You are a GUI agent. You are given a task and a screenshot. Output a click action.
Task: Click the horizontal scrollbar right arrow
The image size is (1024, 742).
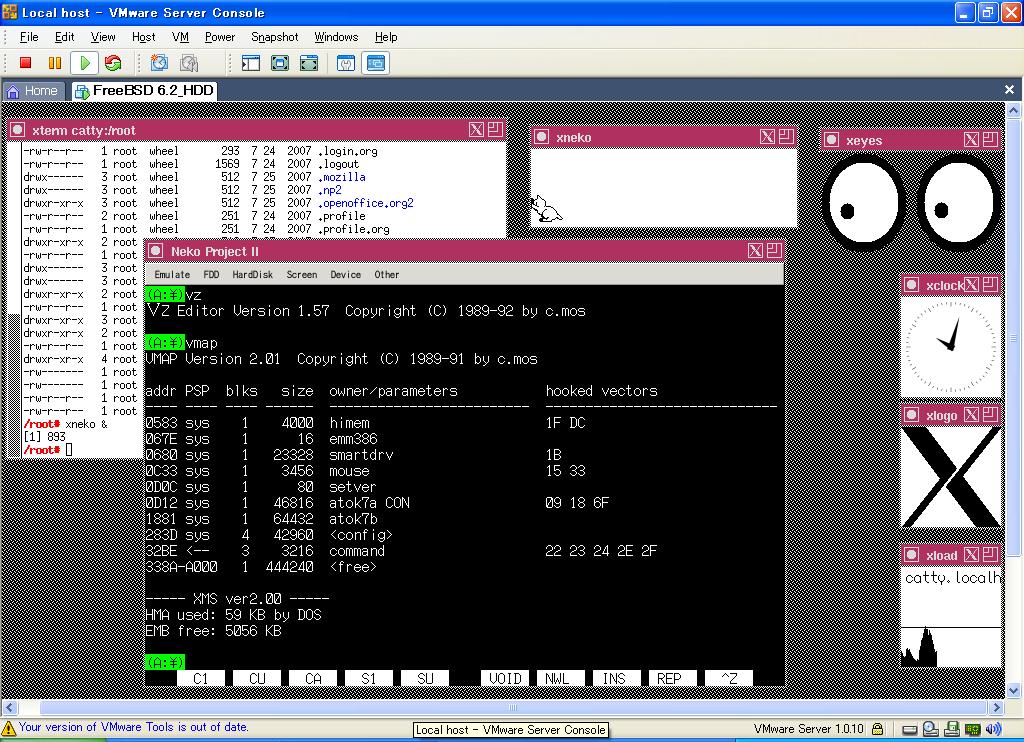coord(996,707)
